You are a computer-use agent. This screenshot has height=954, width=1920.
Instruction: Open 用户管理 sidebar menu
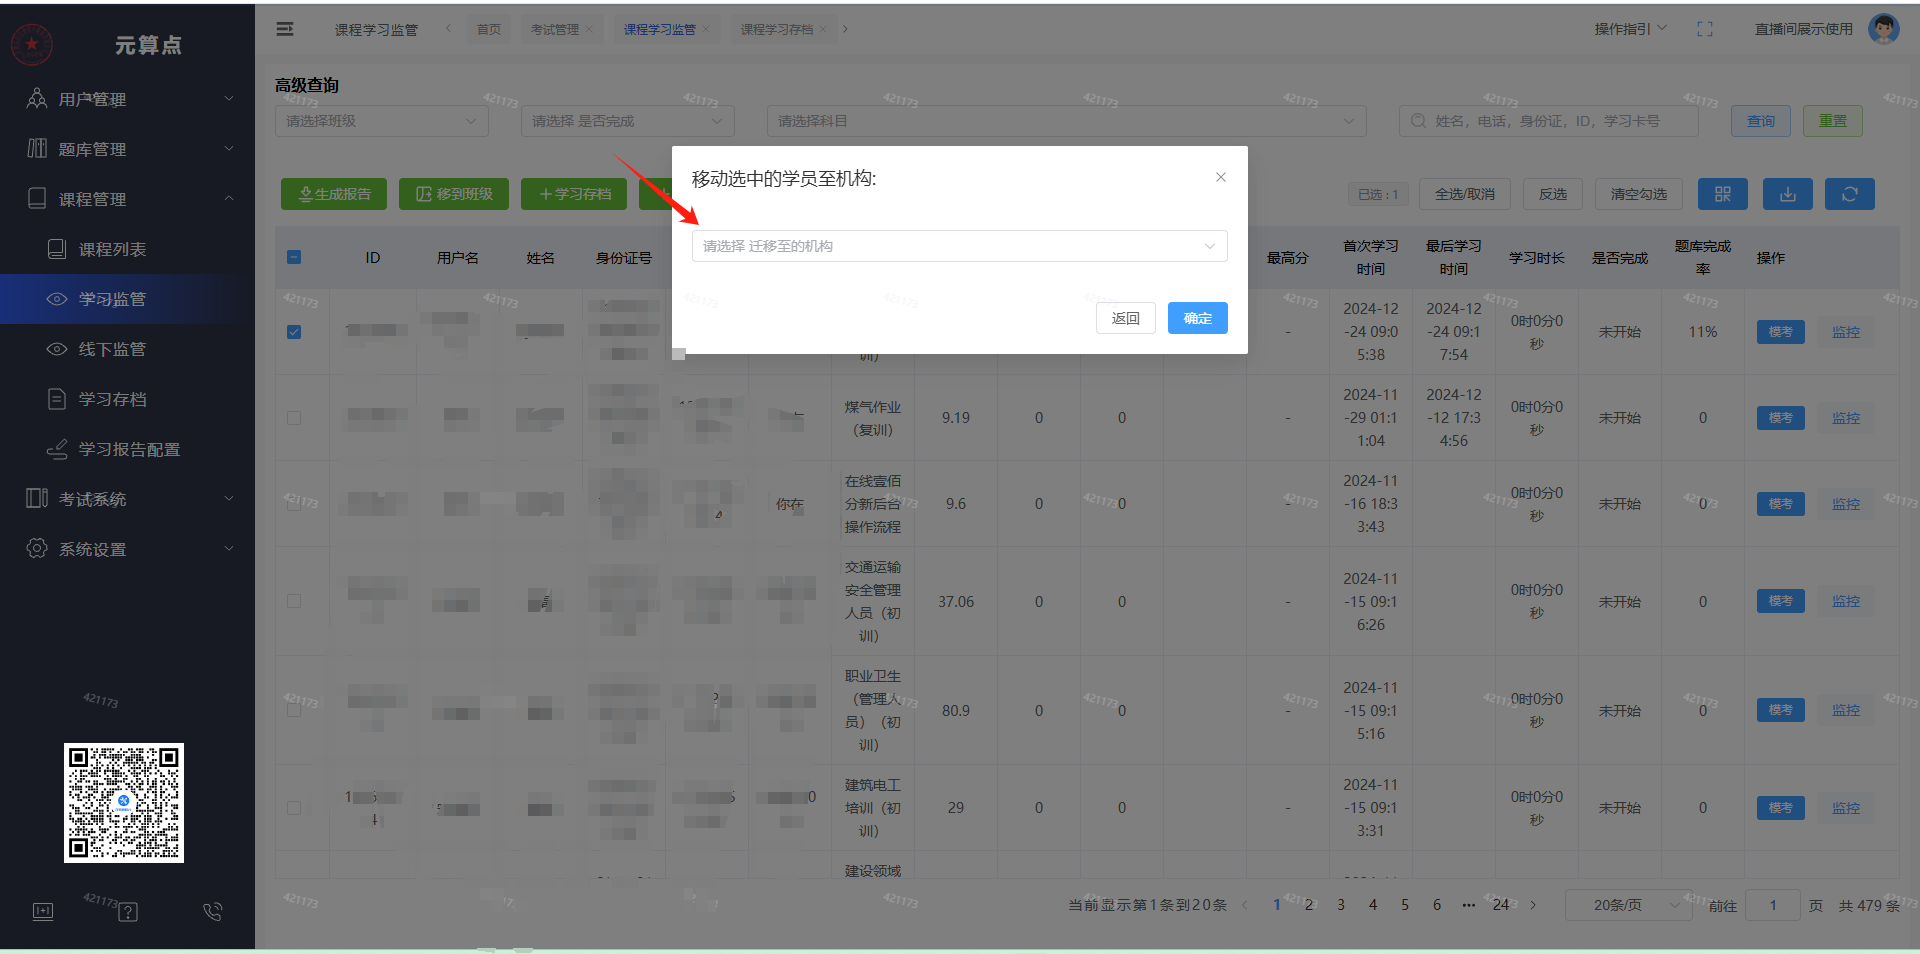pos(128,99)
